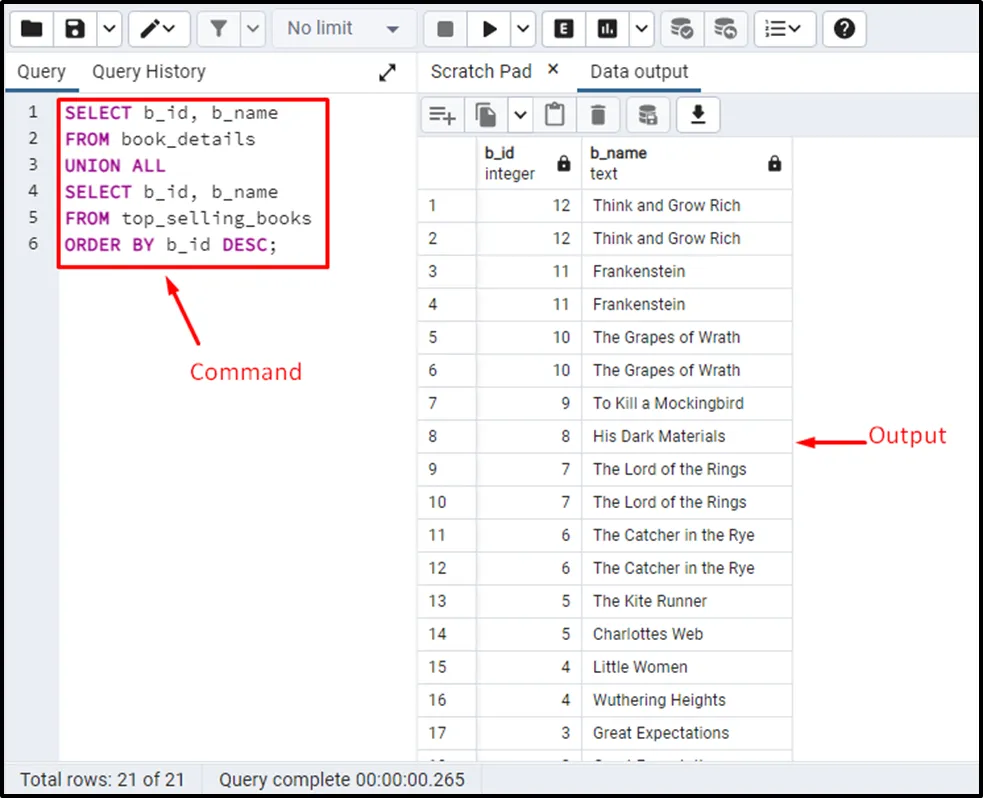983x798 pixels.
Task: Click the Delete row trash icon
Action: pyautogui.click(x=598, y=116)
